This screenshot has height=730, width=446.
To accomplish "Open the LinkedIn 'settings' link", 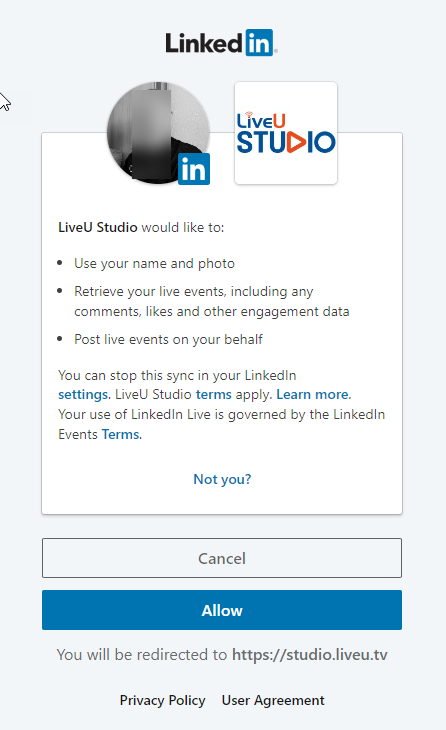I will [84, 394].
